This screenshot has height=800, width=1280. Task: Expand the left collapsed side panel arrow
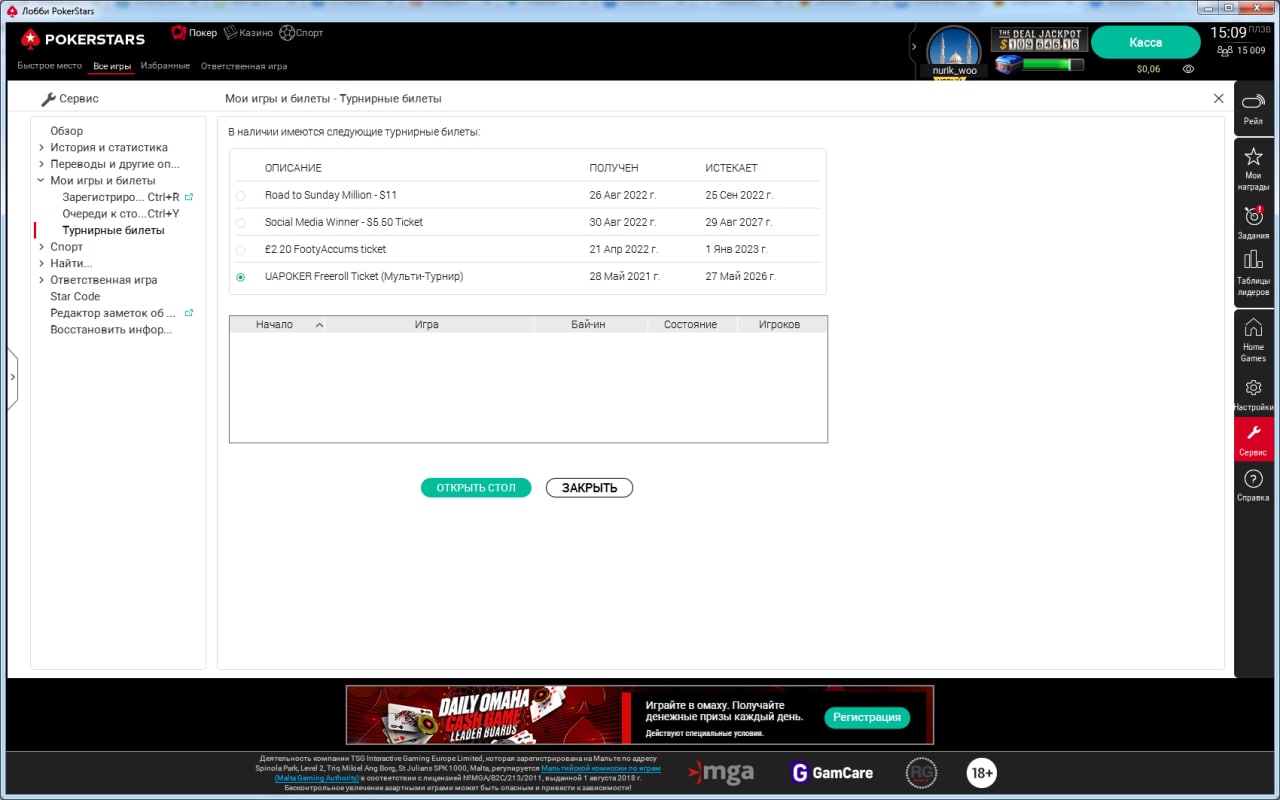[x=12, y=378]
